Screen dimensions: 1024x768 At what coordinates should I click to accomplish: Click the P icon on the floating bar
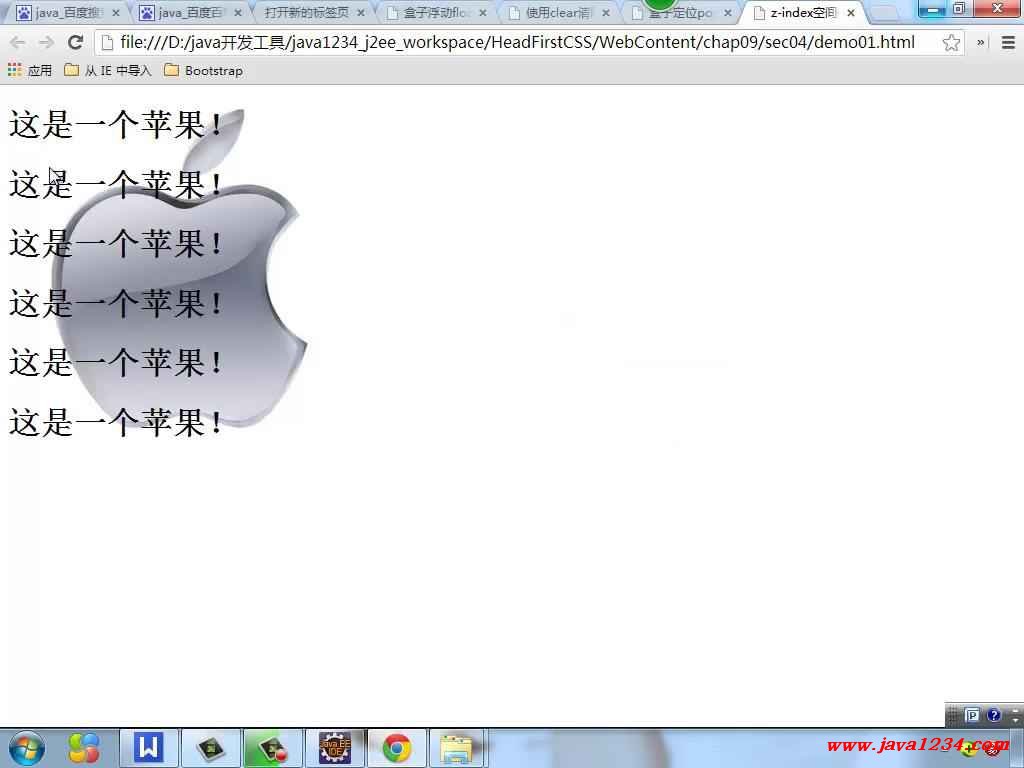pos(972,716)
